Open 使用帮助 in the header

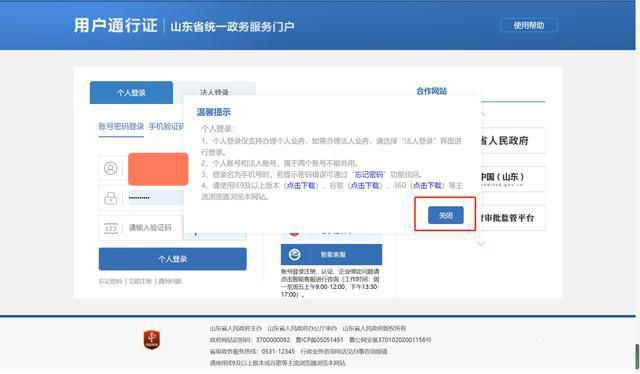[529, 25]
